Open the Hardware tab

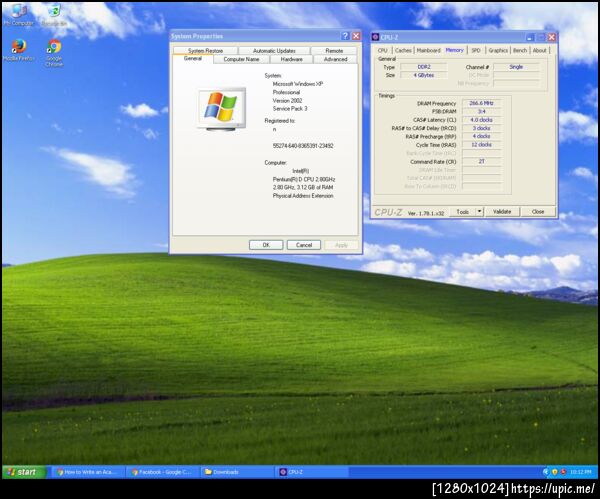tap(292, 59)
